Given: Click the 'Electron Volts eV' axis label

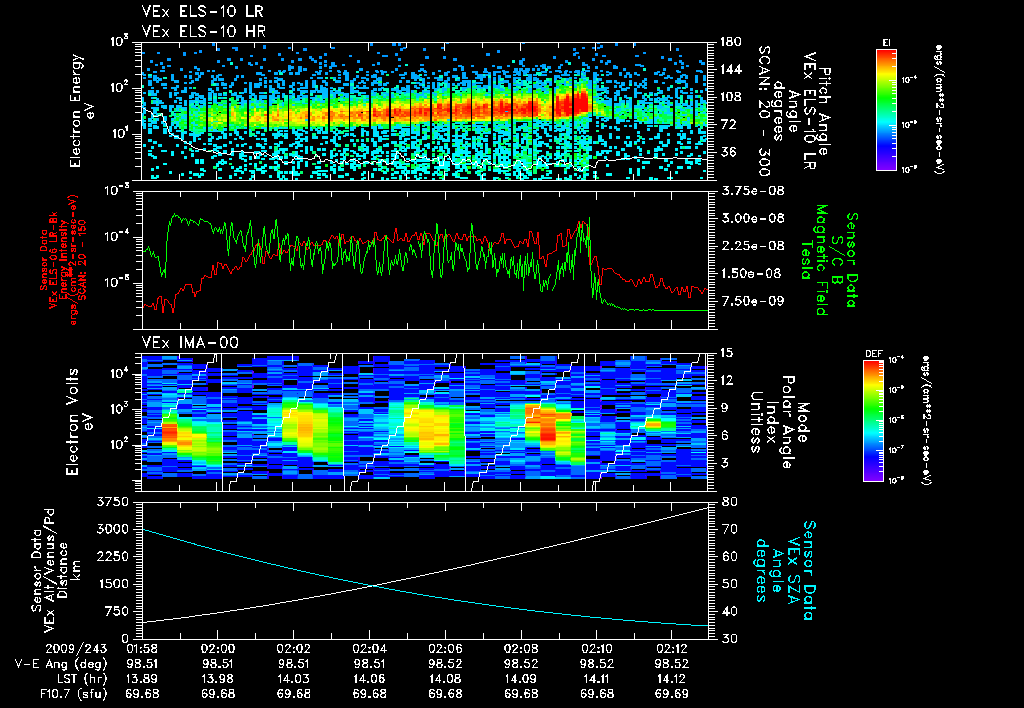Looking at the screenshot, I should click(78, 422).
